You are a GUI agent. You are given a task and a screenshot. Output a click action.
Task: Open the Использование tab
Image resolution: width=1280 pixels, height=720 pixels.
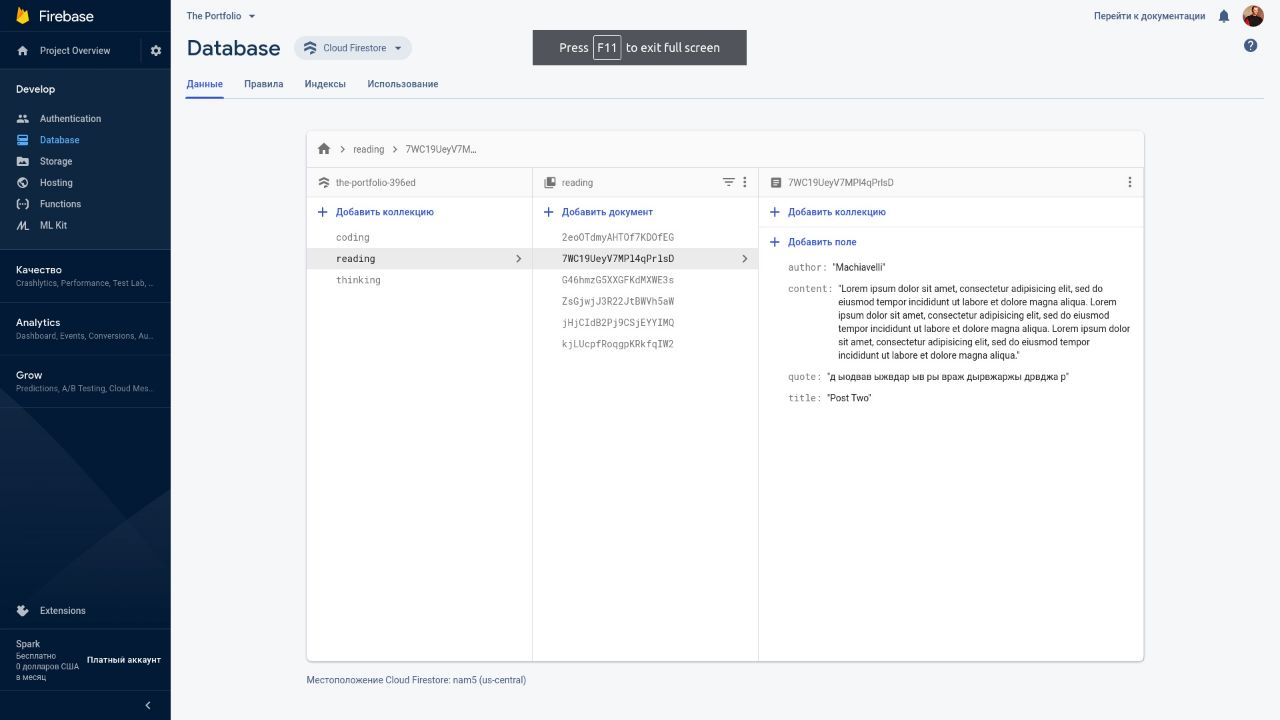tap(402, 84)
